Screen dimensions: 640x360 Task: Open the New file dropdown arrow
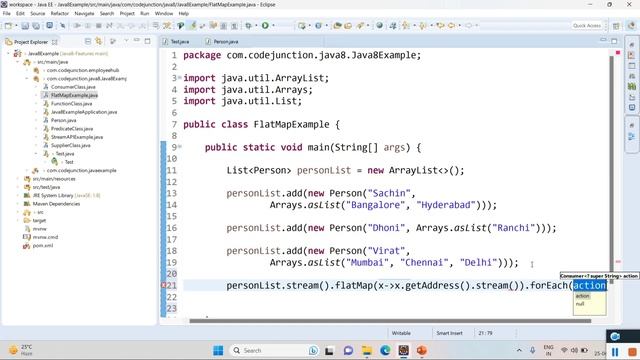[16, 26]
